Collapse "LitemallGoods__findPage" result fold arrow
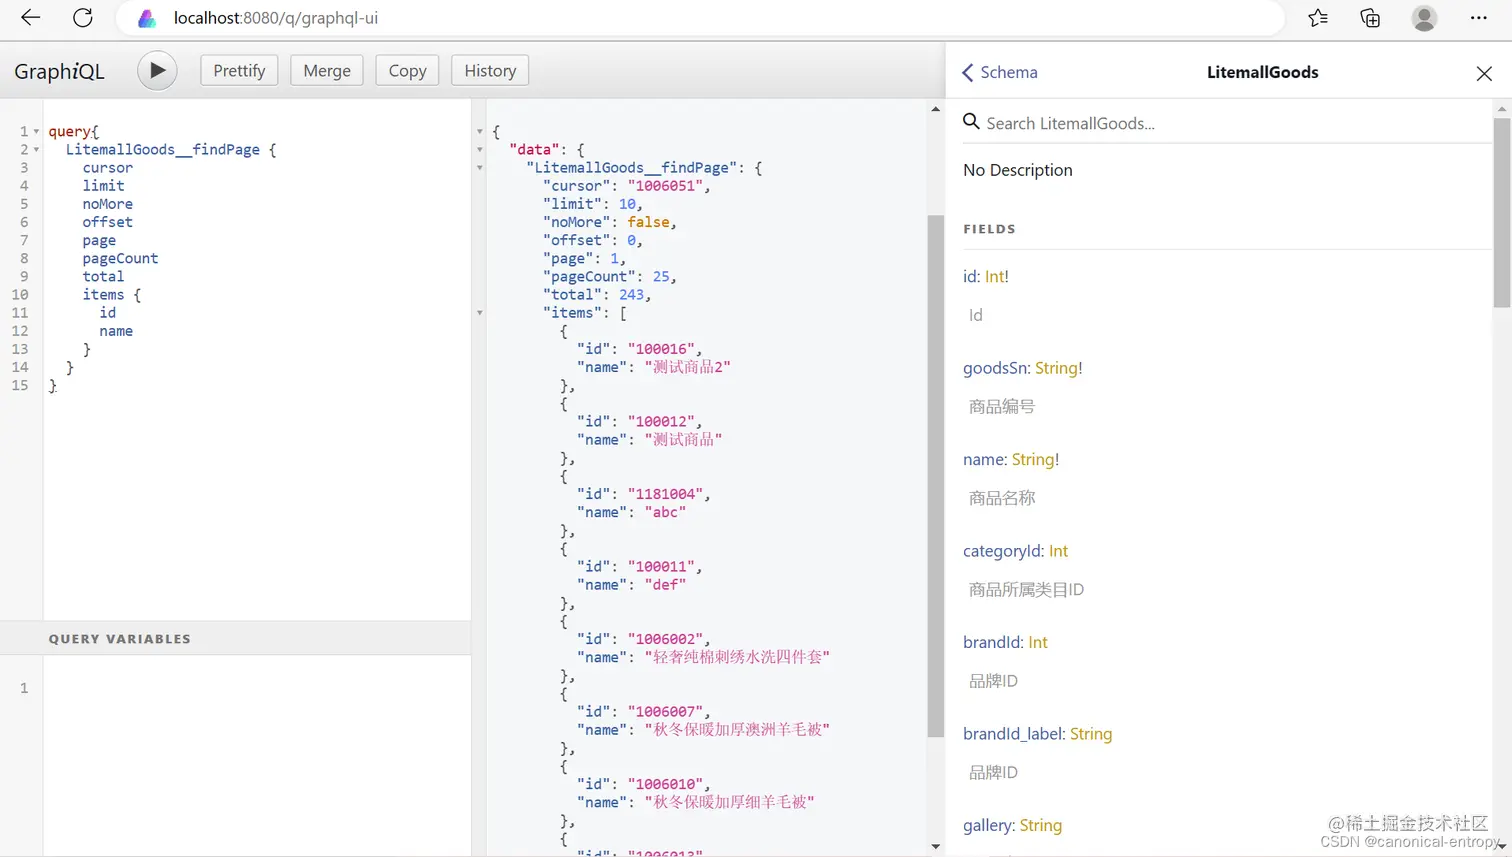The image size is (1512, 857). point(480,167)
